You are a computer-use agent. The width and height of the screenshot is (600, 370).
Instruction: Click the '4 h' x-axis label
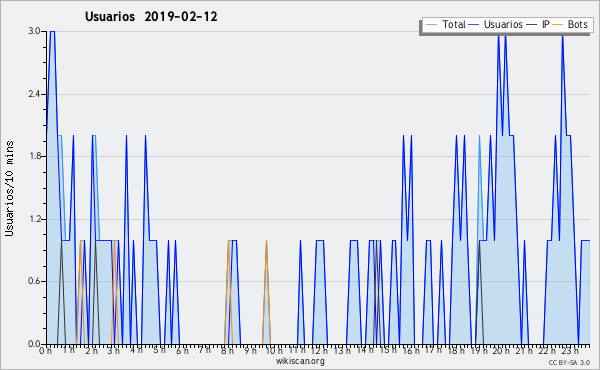pyautogui.click(x=136, y=350)
